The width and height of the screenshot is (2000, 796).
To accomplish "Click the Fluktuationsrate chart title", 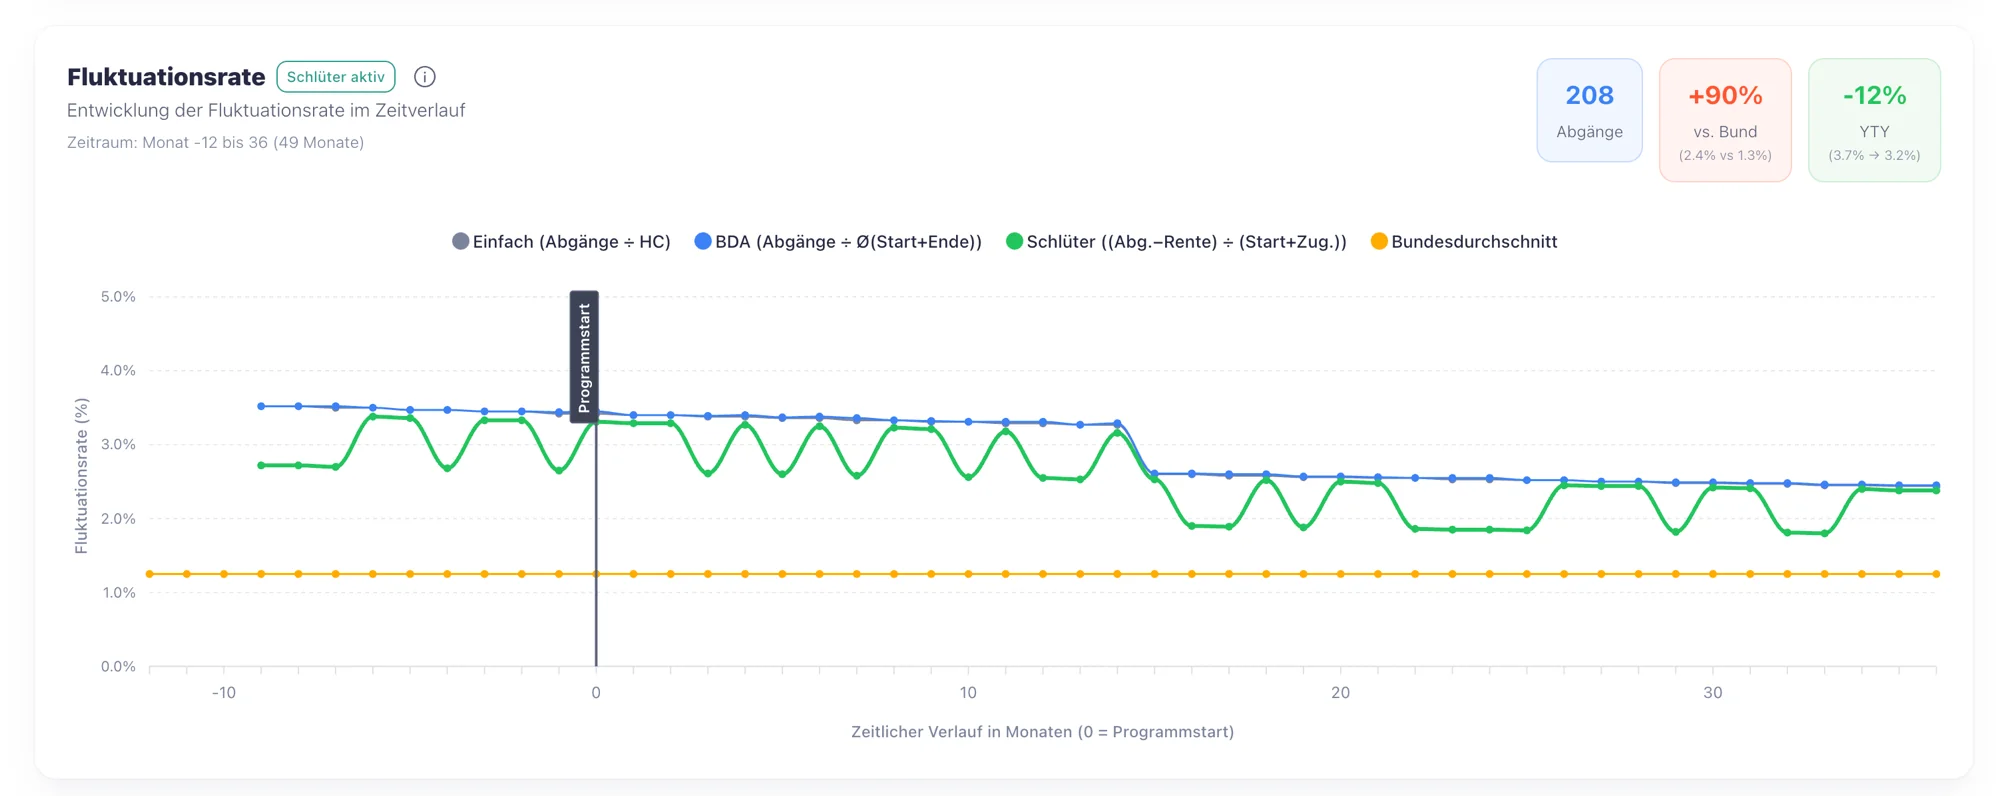I will tap(166, 77).
